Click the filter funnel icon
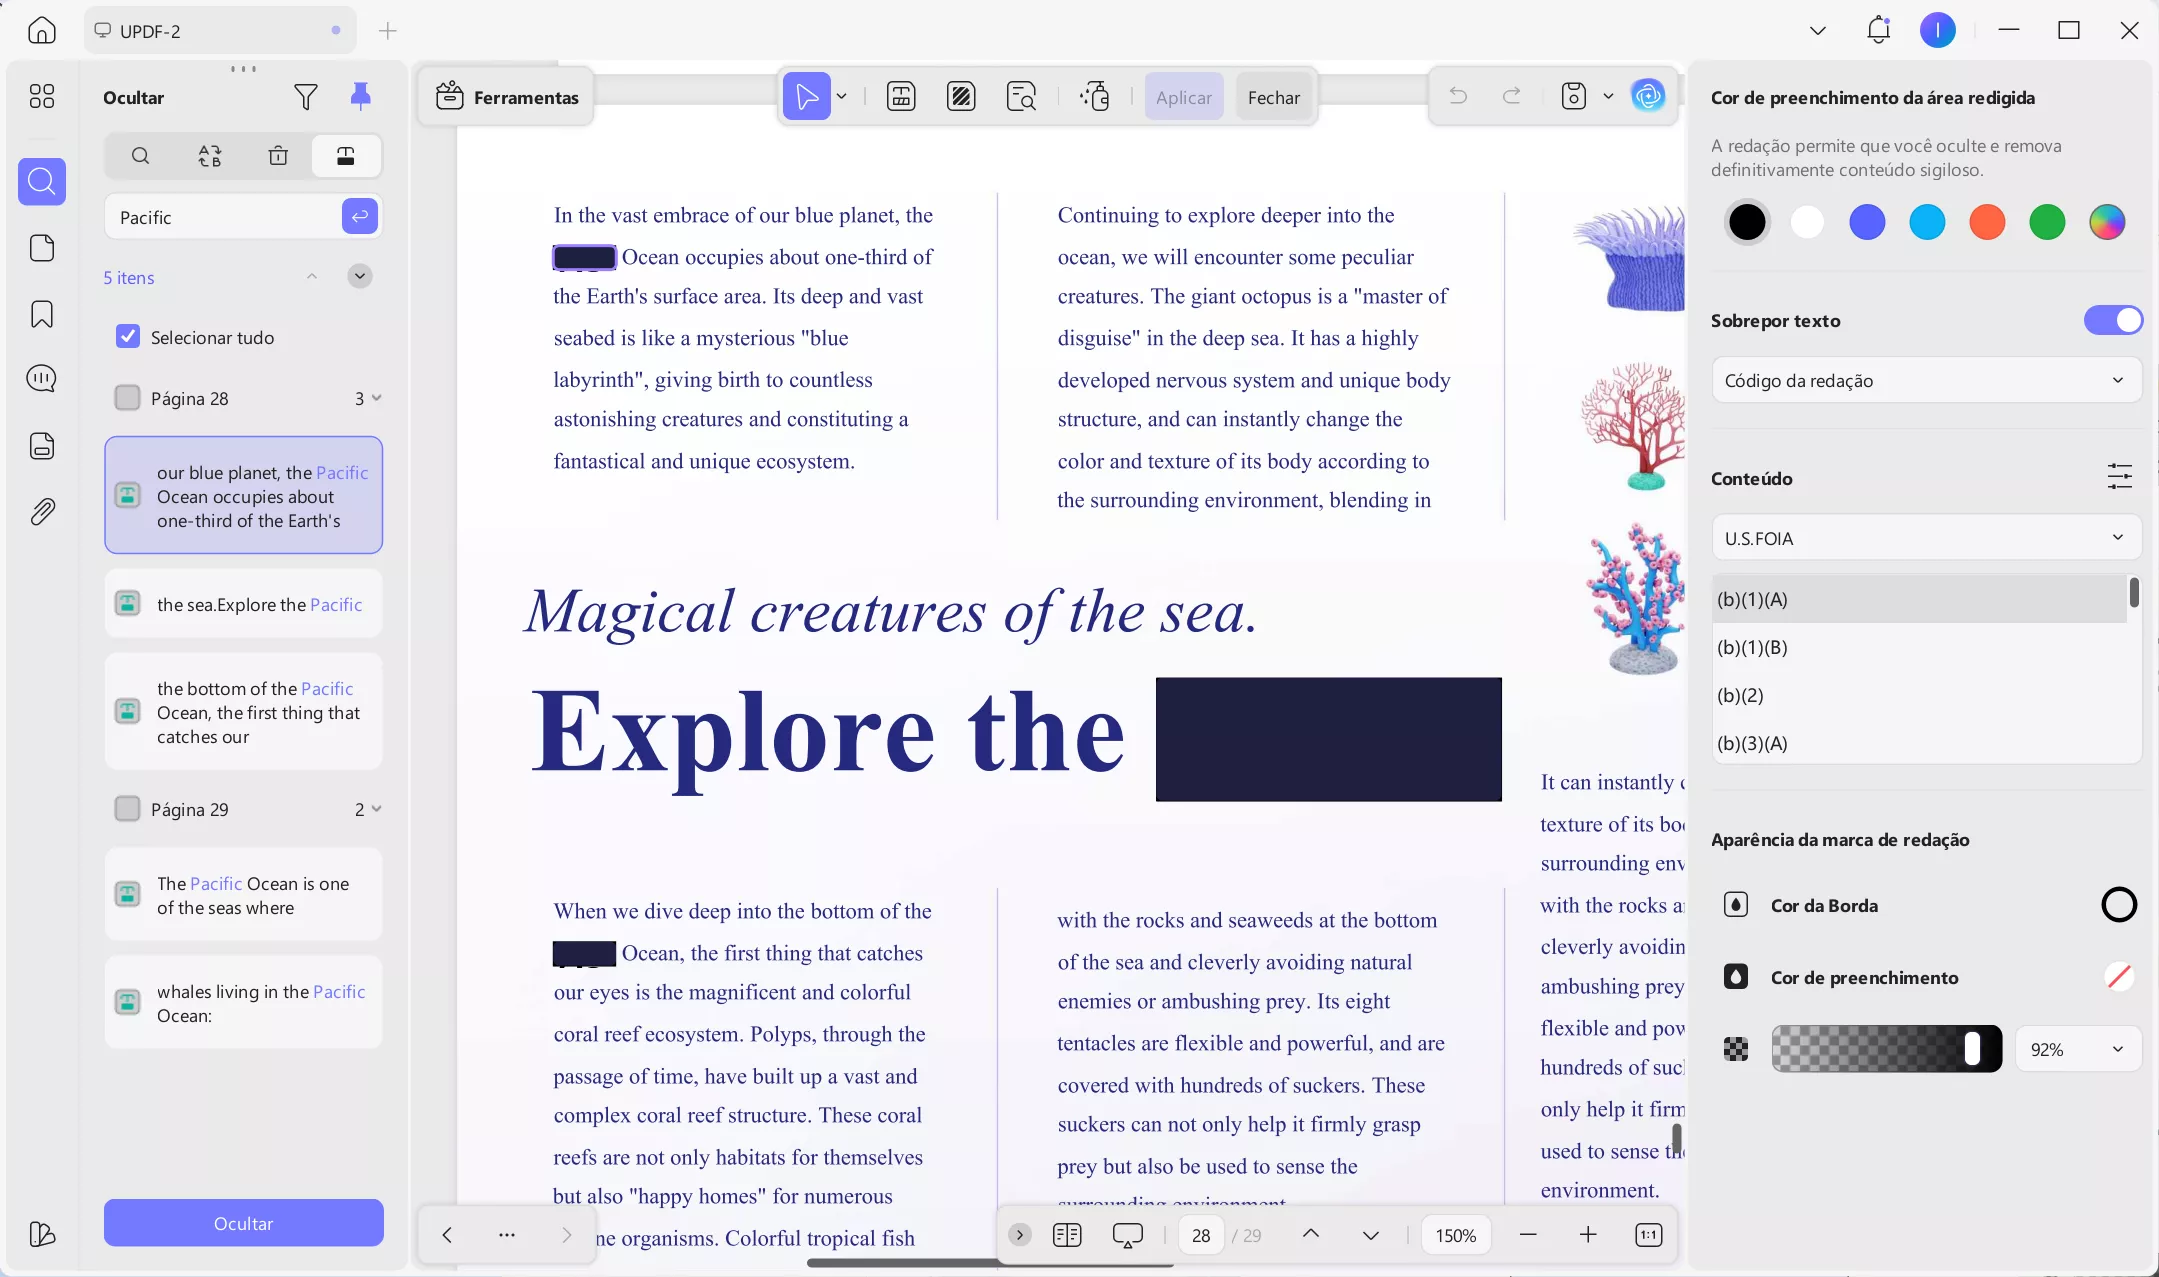Image resolution: width=2159 pixels, height=1277 pixels. [x=306, y=97]
